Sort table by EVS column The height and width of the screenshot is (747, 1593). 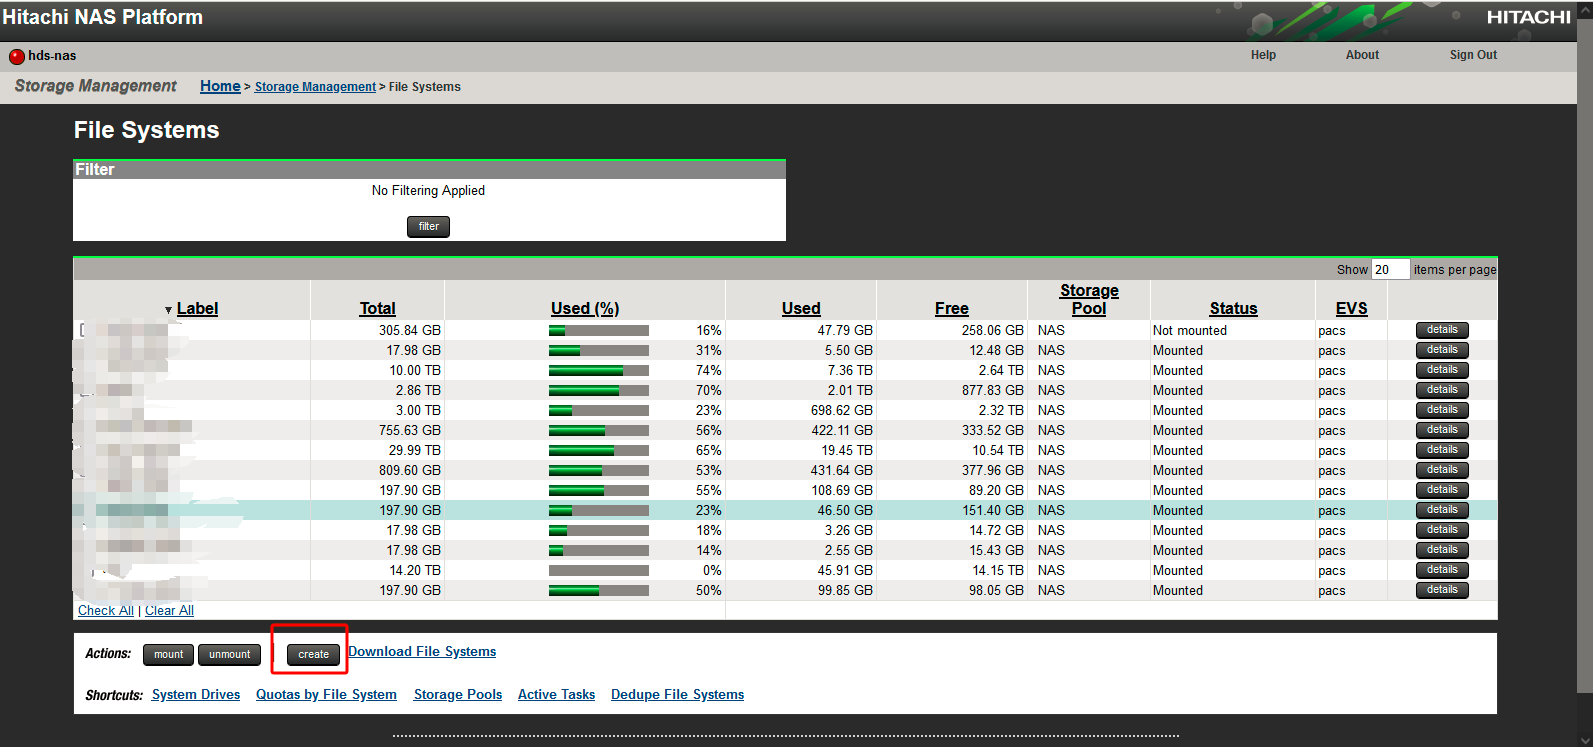click(x=1351, y=309)
